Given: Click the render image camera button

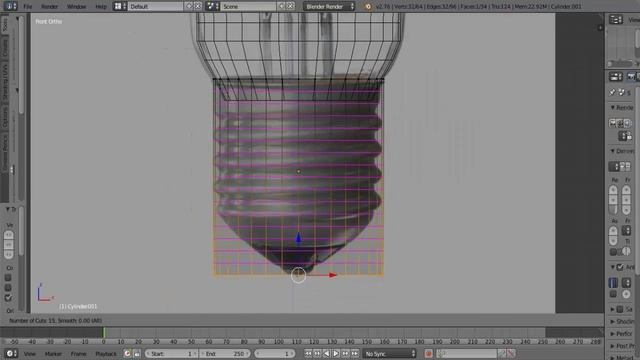Looking at the screenshot, I should tap(613, 123).
